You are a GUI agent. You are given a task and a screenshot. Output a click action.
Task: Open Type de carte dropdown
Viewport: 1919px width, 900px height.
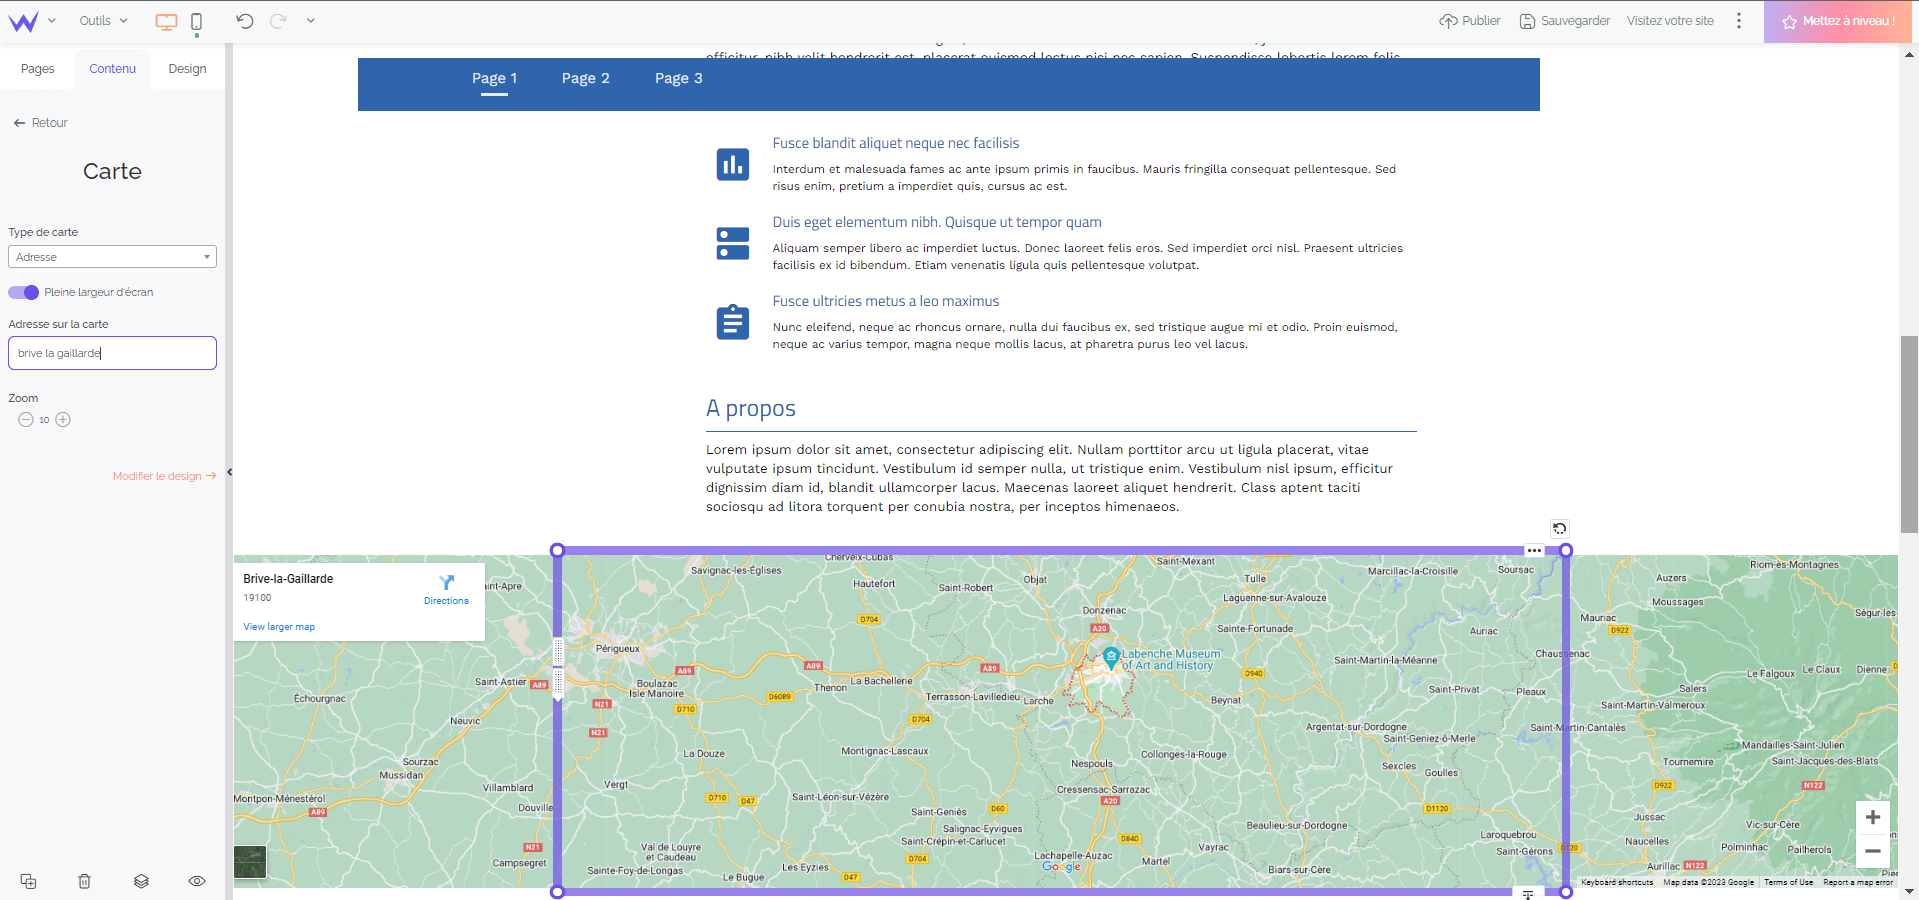tap(112, 257)
